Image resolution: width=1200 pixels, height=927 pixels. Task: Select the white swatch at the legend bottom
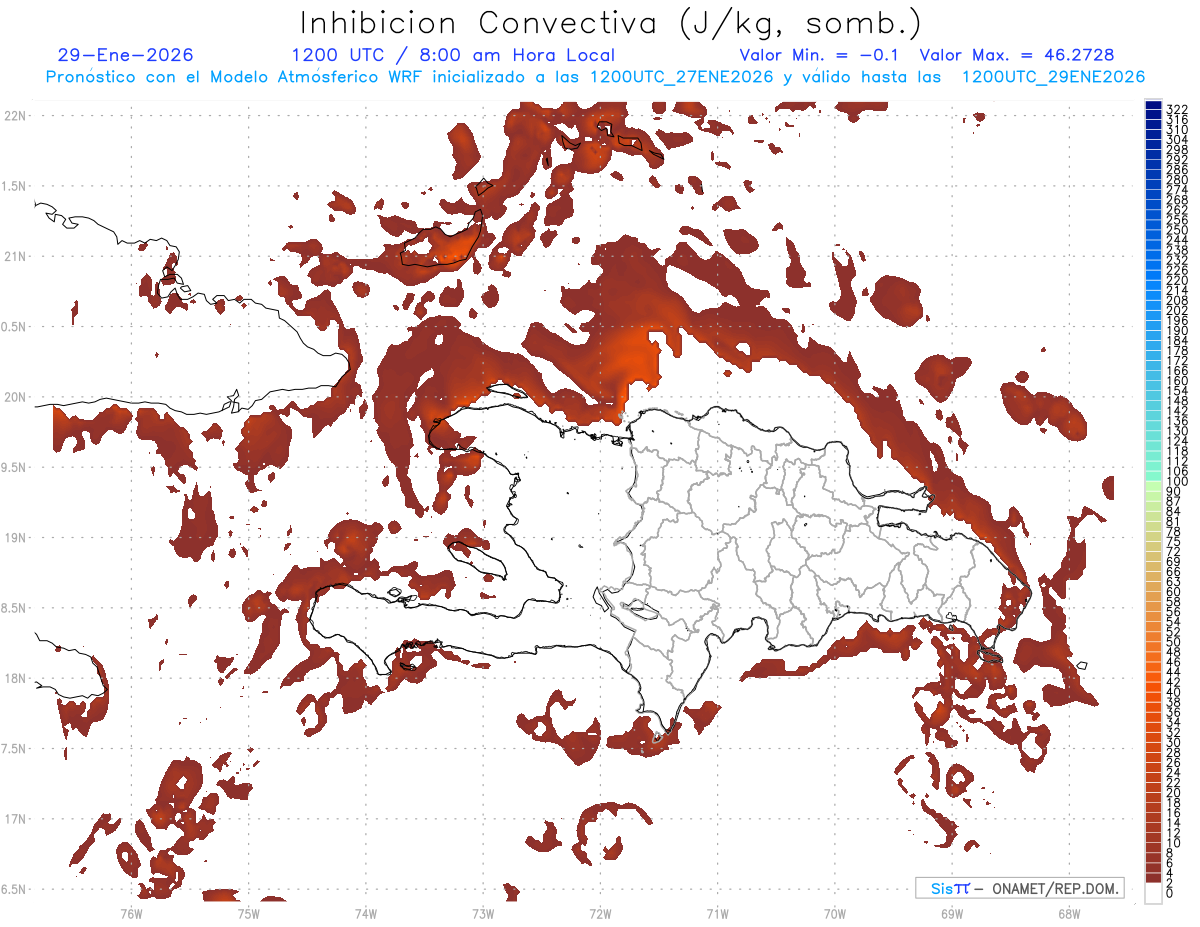coord(1153,893)
